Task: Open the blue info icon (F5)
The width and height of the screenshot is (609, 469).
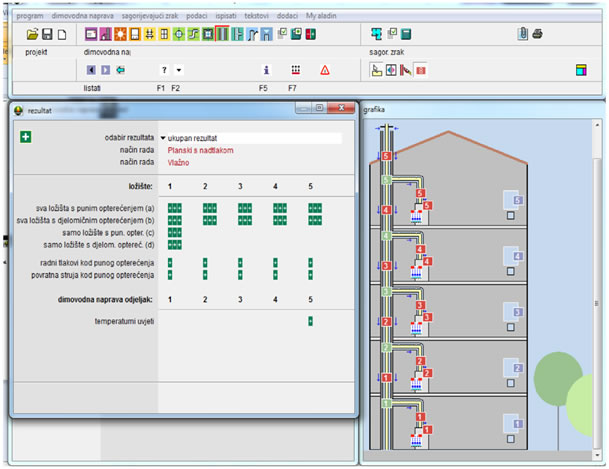Action: (266, 70)
